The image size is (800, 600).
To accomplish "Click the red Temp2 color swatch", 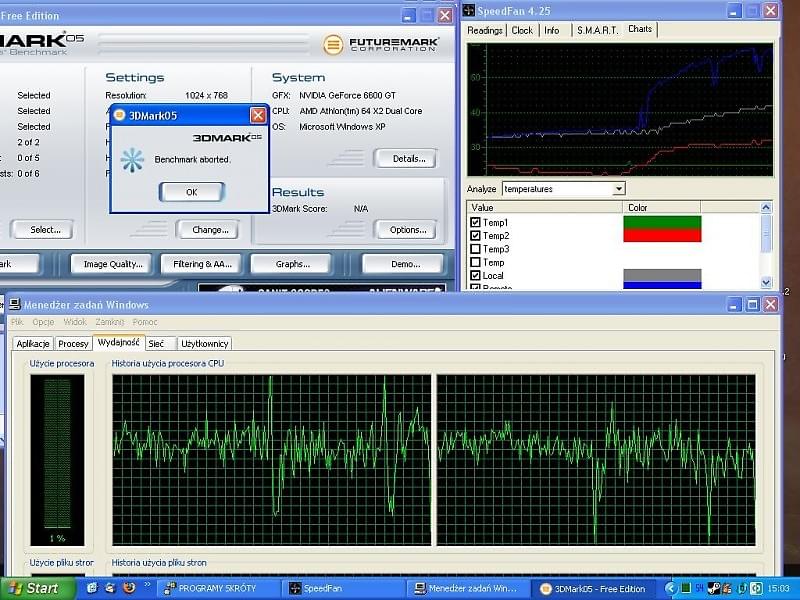I will [662, 235].
